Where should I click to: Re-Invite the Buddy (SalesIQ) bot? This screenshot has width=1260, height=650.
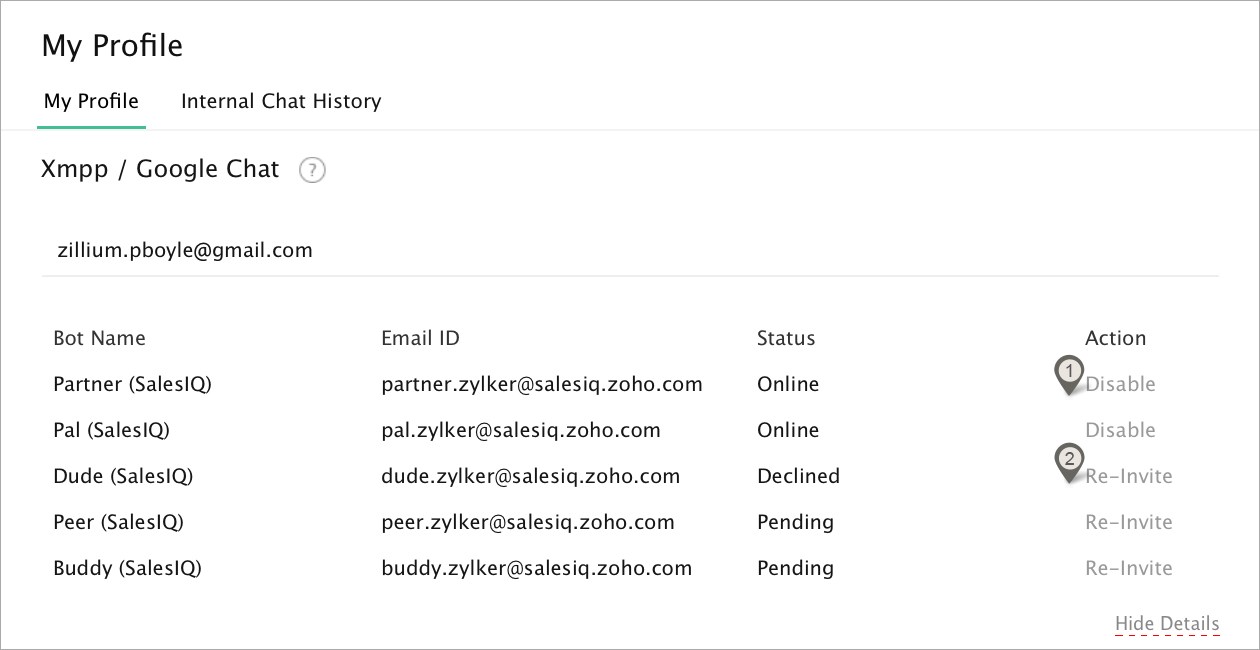[x=1129, y=568]
